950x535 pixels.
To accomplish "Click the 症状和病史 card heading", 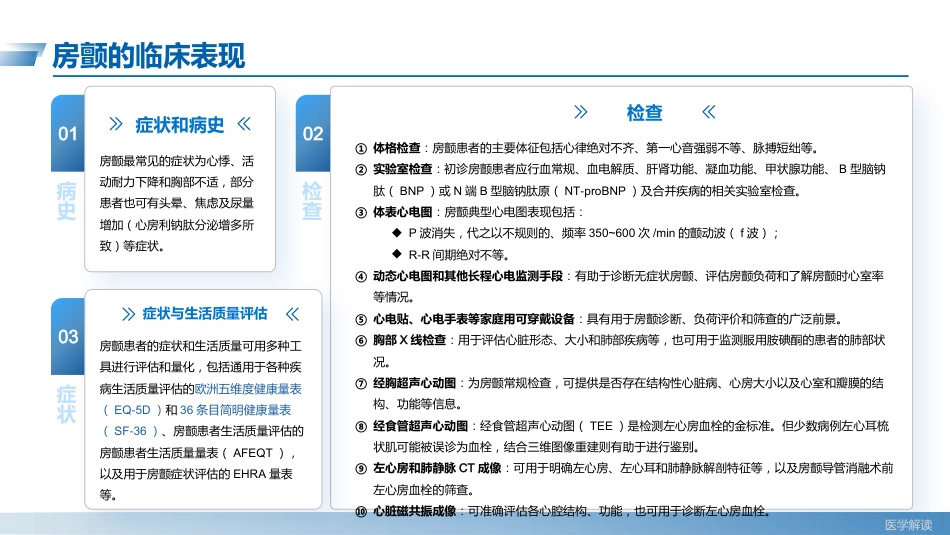I will point(180,125).
